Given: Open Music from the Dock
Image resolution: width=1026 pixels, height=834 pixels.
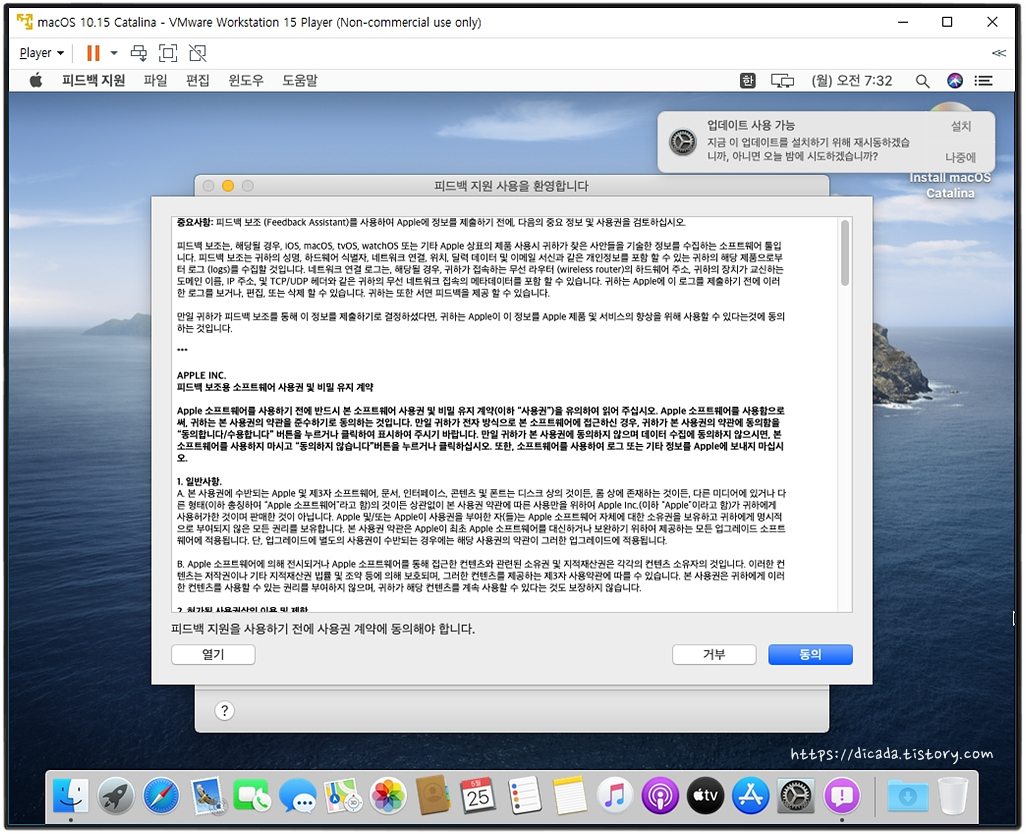Looking at the screenshot, I should coord(614,795).
